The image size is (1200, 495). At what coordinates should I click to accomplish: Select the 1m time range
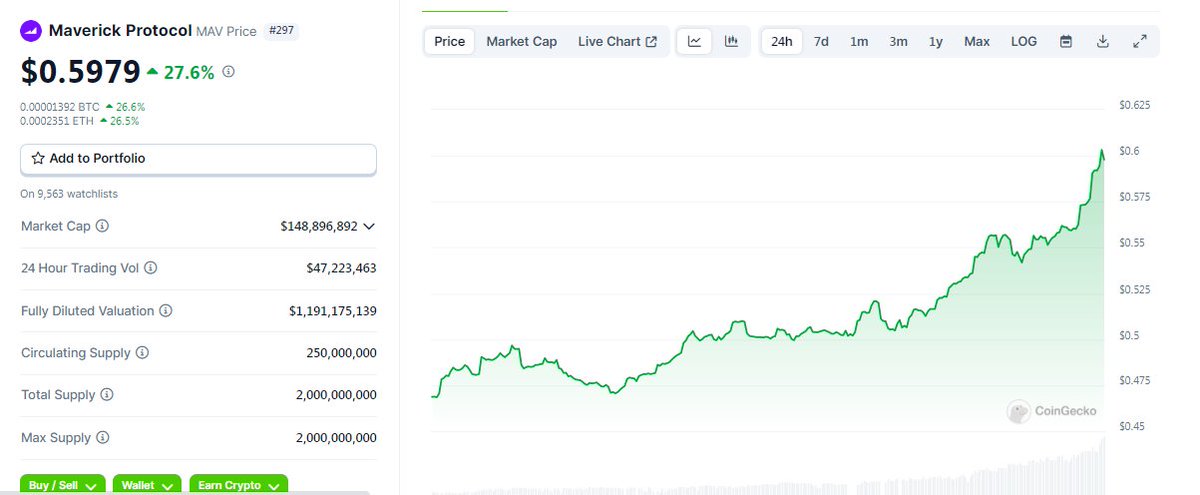(859, 41)
